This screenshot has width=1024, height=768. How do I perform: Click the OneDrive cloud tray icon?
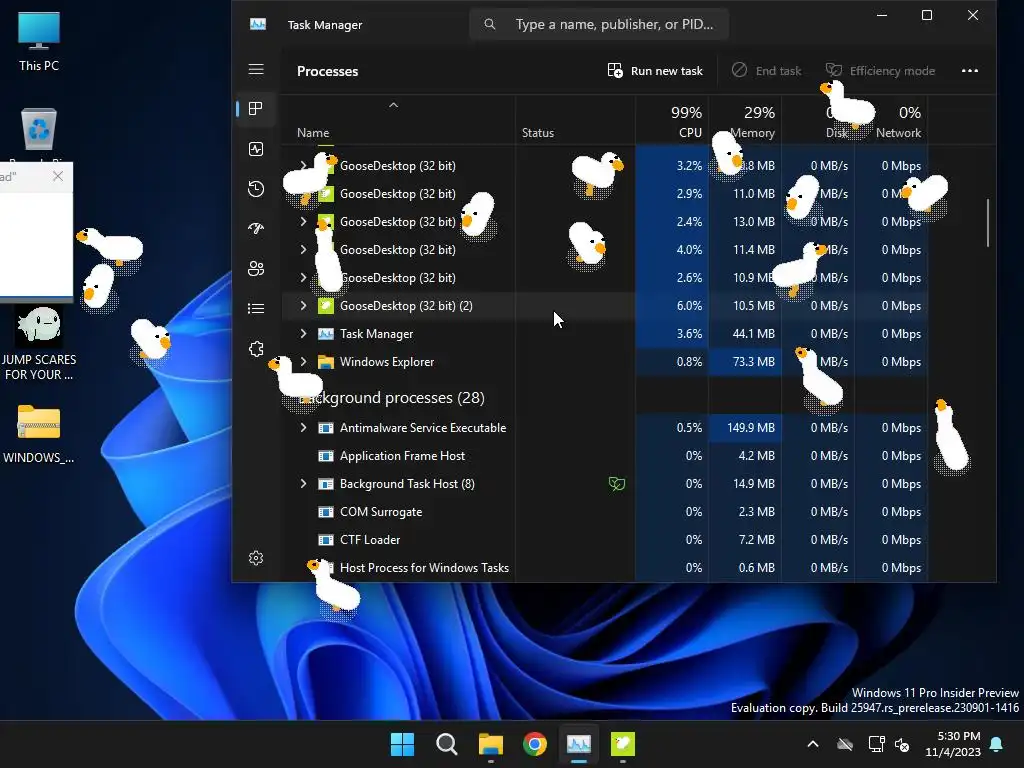point(845,744)
